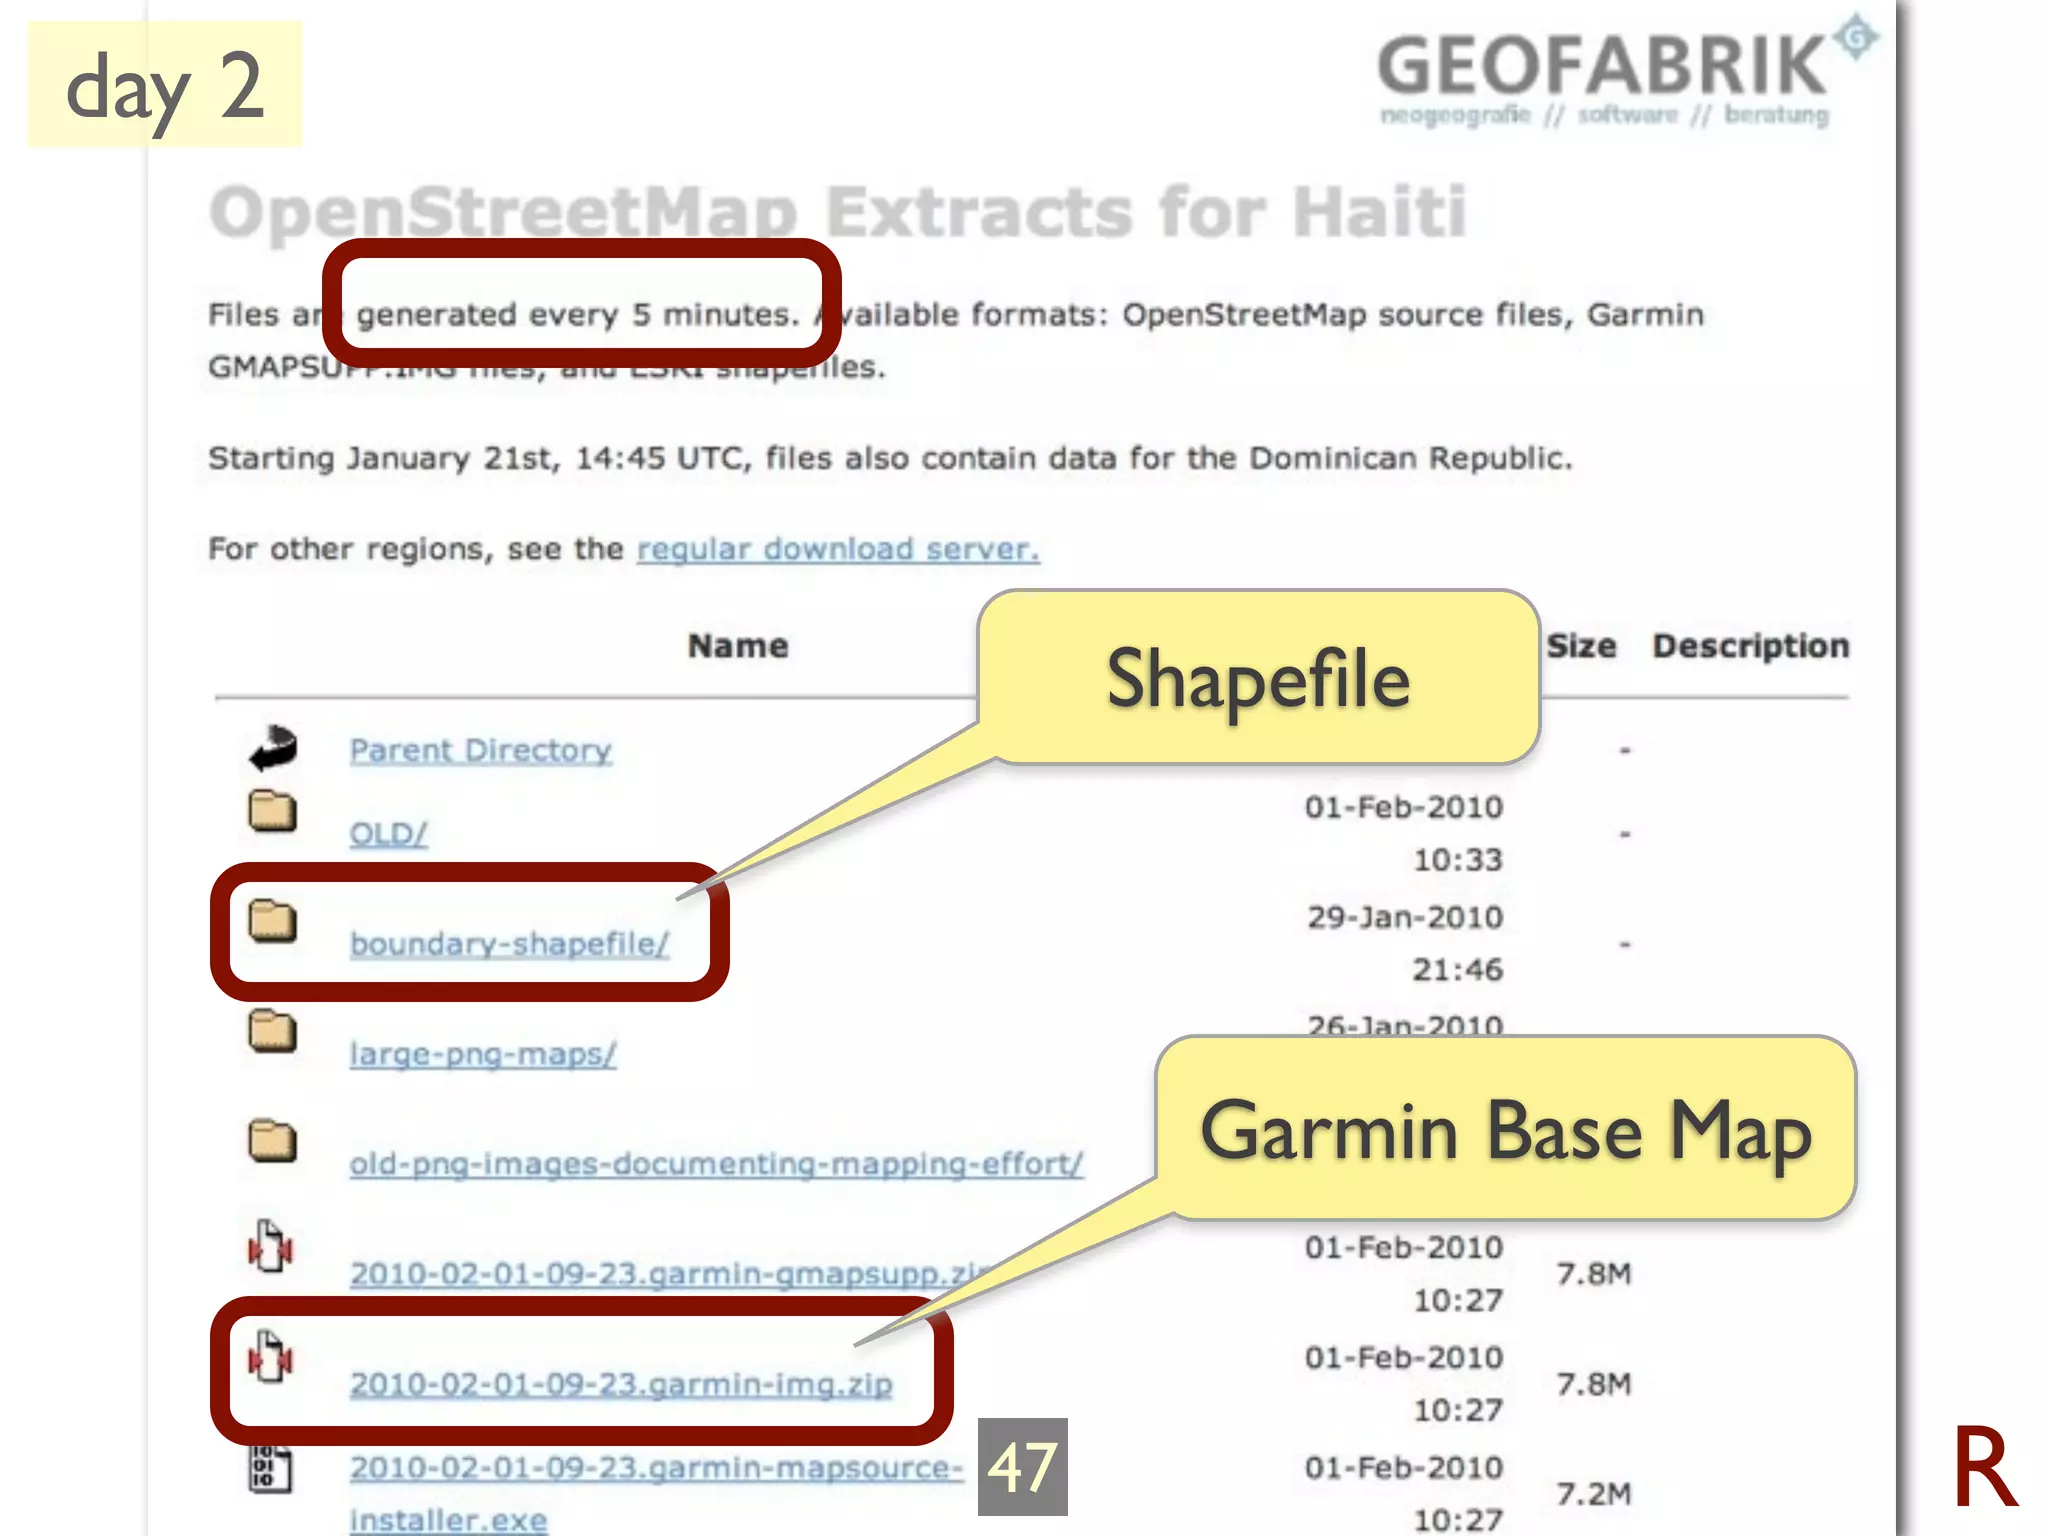Click the 01-Feb-2010 10:33 date of OLD/
Viewport: 2048px width, 1536px height.
1404,833
